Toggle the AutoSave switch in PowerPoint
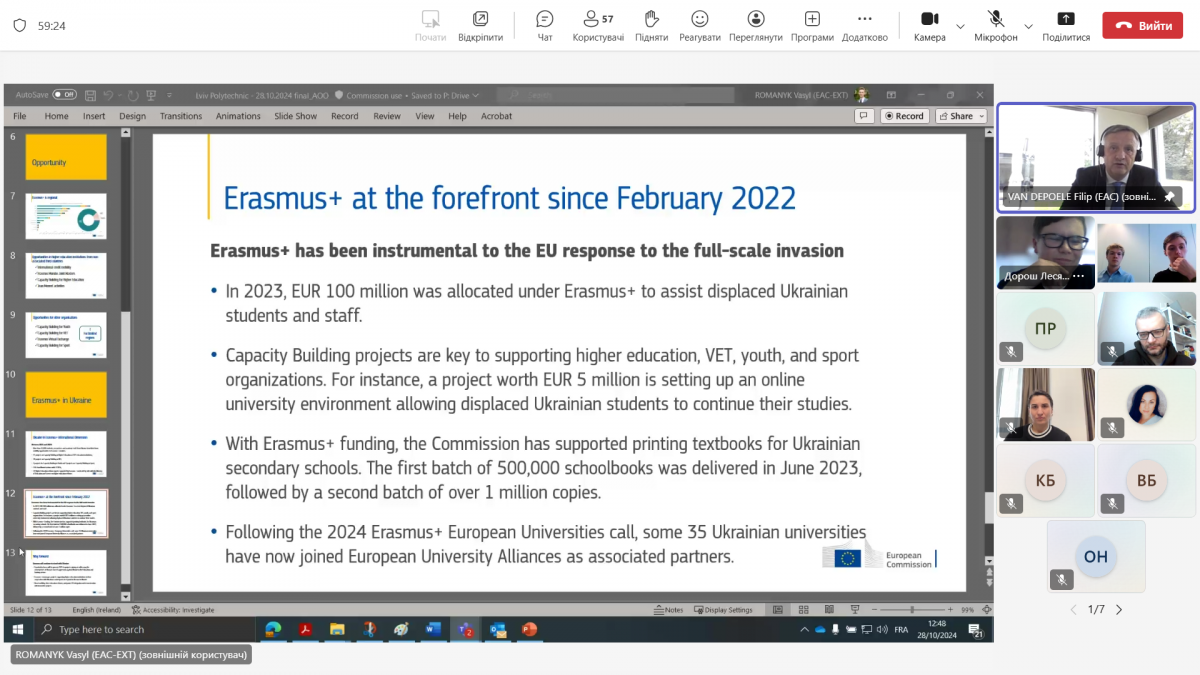Screen dimensions: 1200x675 tap(64, 95)
